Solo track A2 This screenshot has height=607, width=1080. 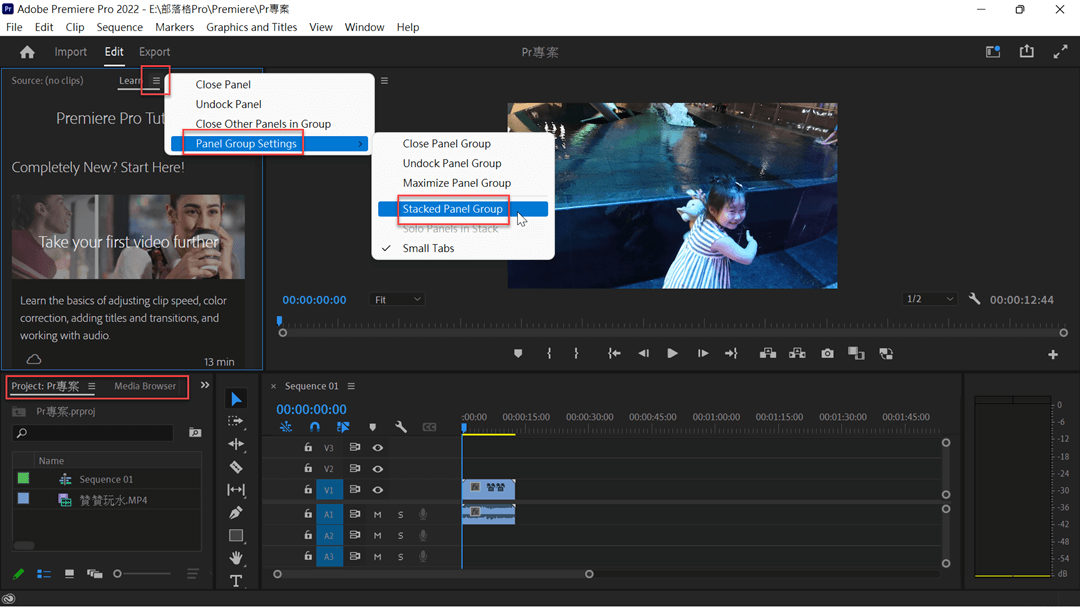400,535
